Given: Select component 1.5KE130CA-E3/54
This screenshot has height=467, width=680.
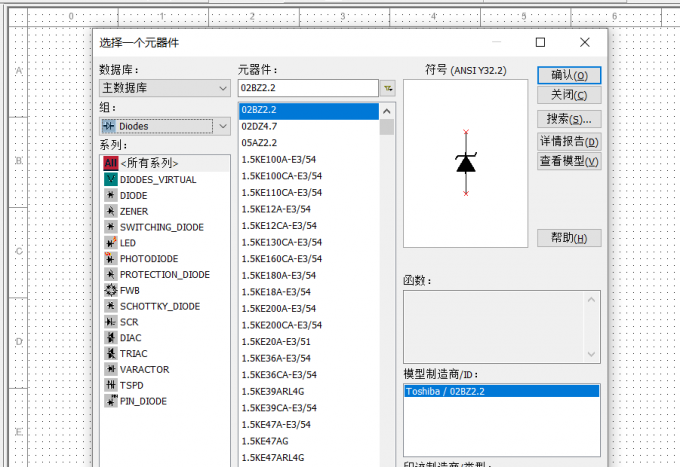Looking at the screenshot, I should coord(281,242).
